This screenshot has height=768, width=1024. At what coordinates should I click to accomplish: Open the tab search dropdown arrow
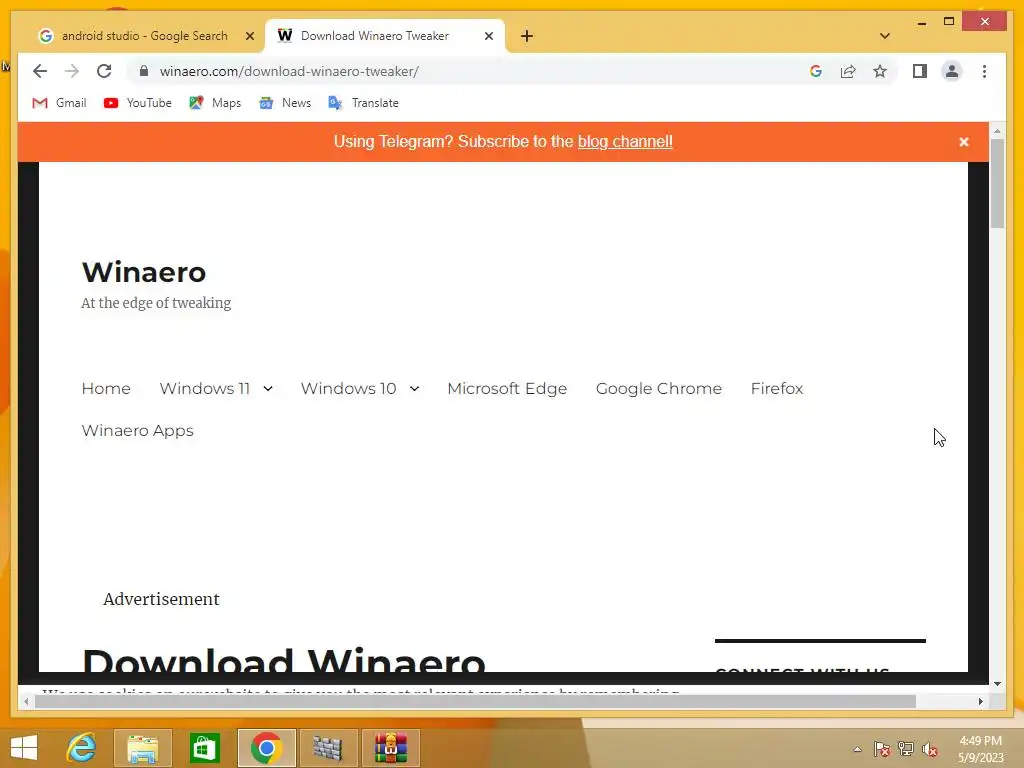click(x=885, y=36)
